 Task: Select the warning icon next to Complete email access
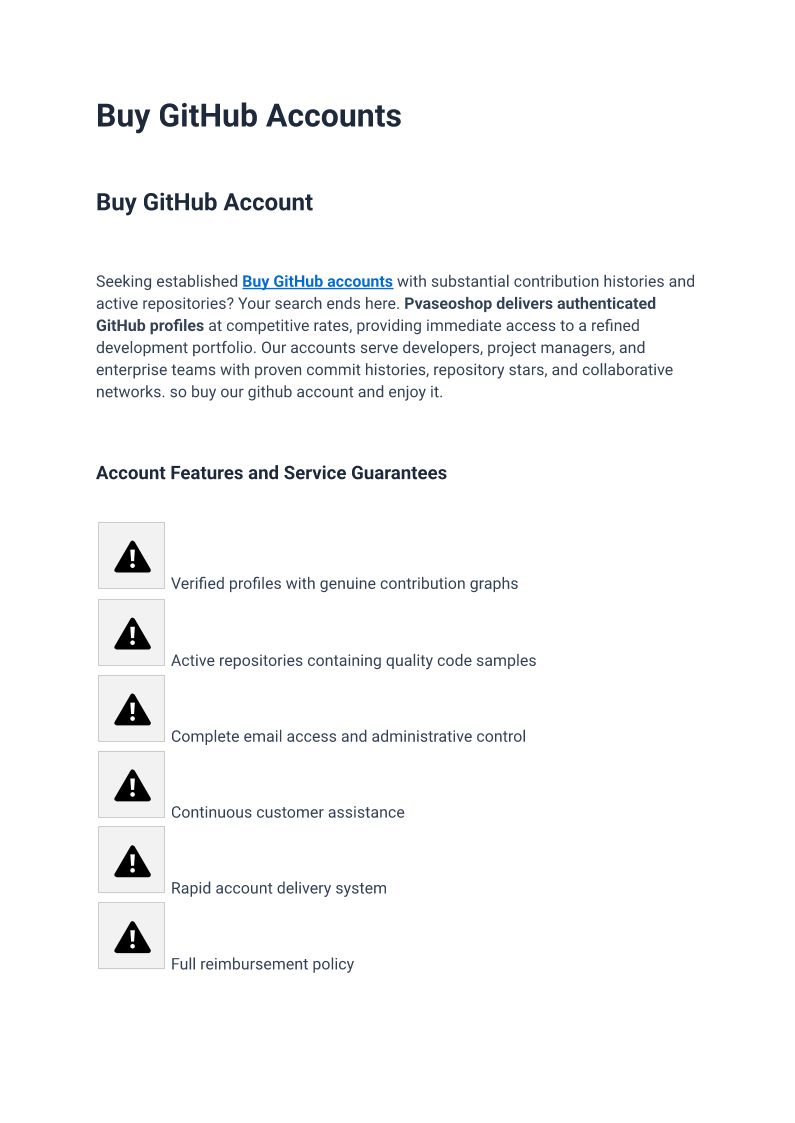tap(131, 709)
